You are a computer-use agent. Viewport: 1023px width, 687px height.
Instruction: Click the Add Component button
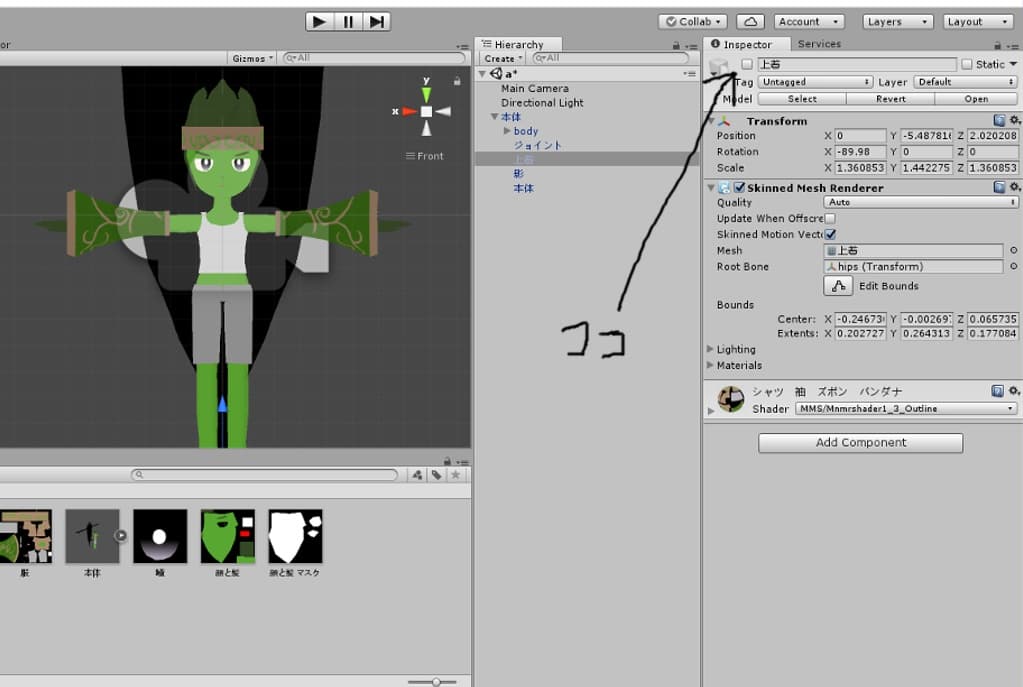pyautogui.click(x=860, y=442)
